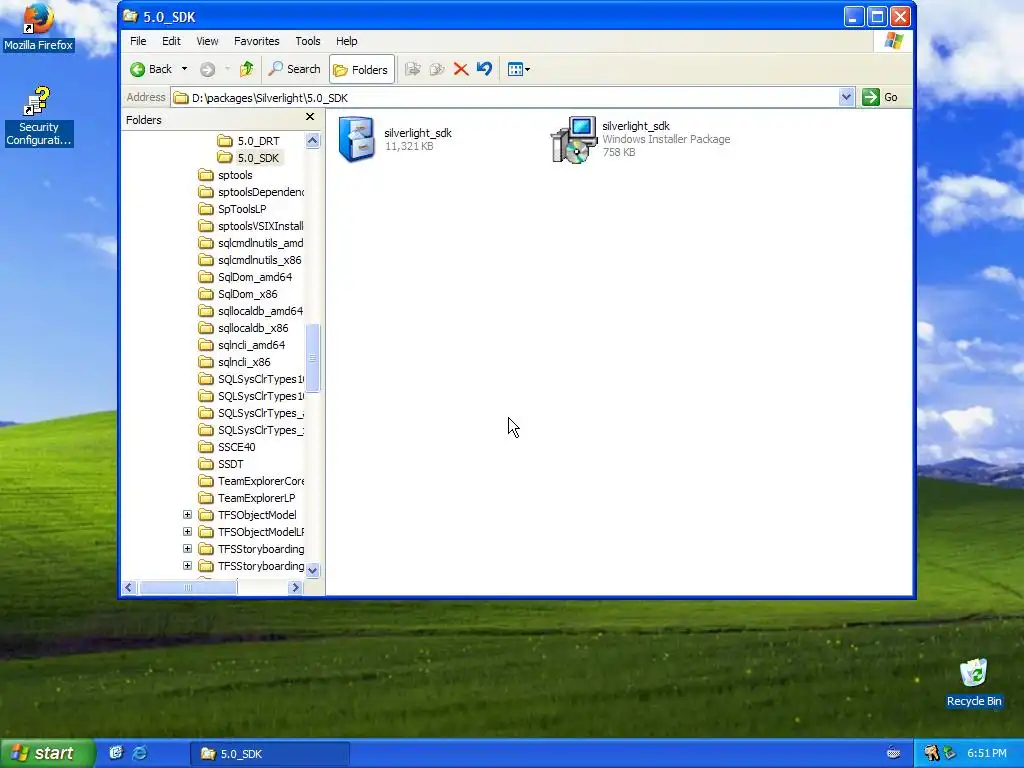Expand the TFSObjectModelLP folder node
The height and width of the screenshot is (768, 1024).
click(x=187, y=532)
